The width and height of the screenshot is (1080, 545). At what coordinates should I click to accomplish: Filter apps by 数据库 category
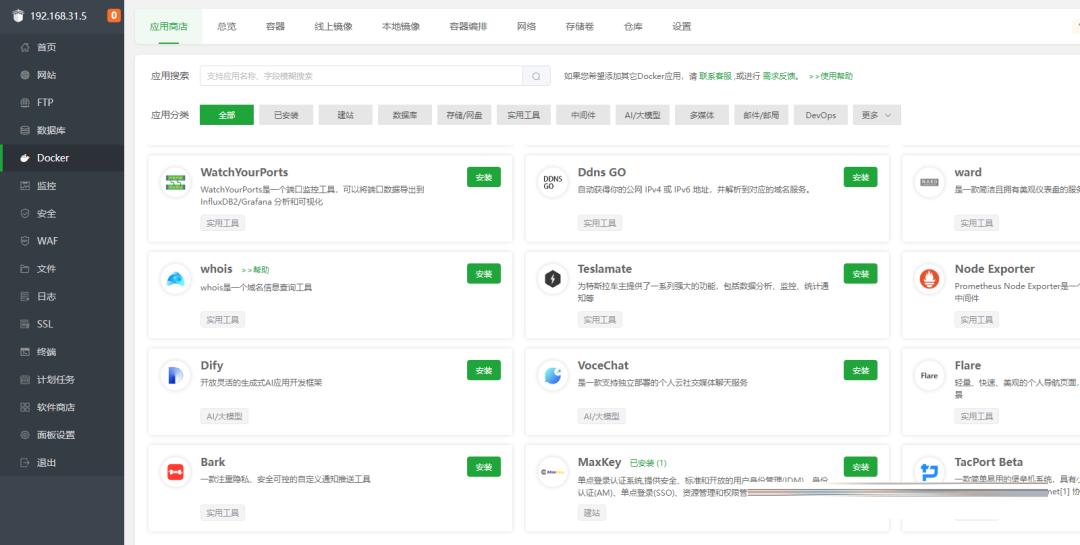tap(404, 115)
